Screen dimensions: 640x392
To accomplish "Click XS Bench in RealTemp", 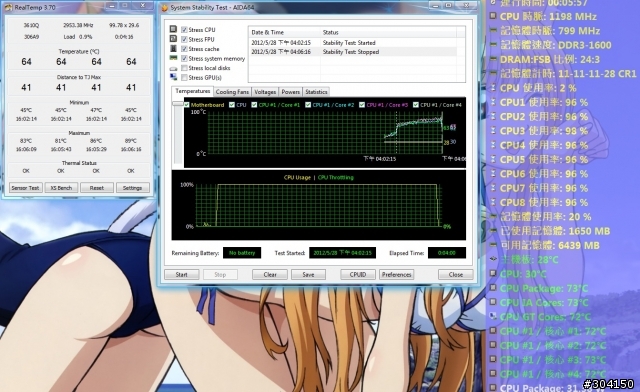I will point(61,188).
